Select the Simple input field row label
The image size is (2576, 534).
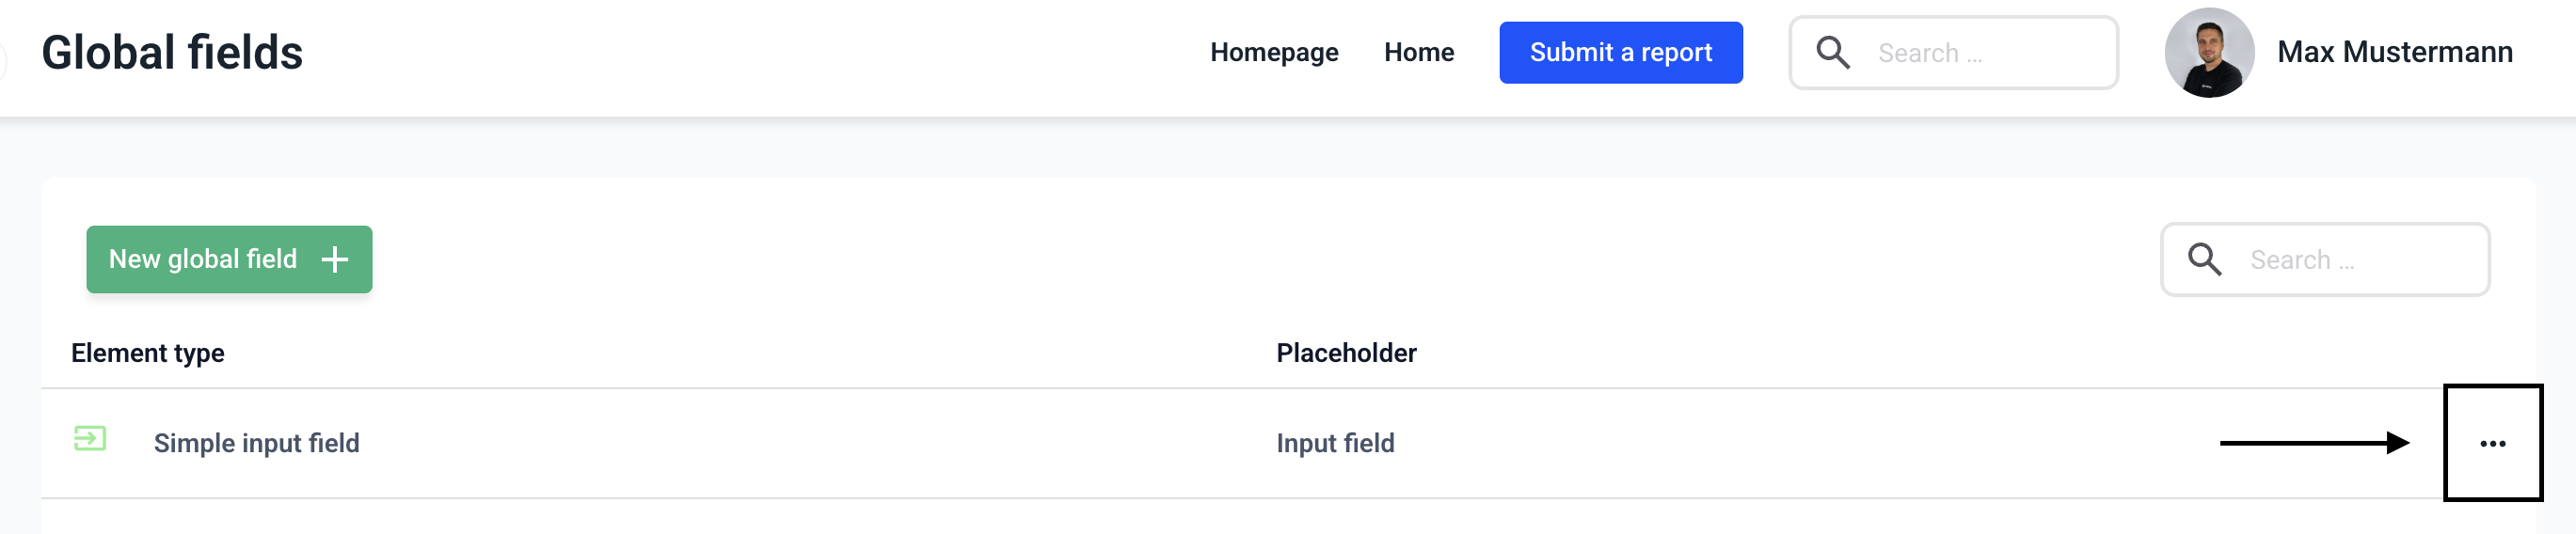pos(256,443)
